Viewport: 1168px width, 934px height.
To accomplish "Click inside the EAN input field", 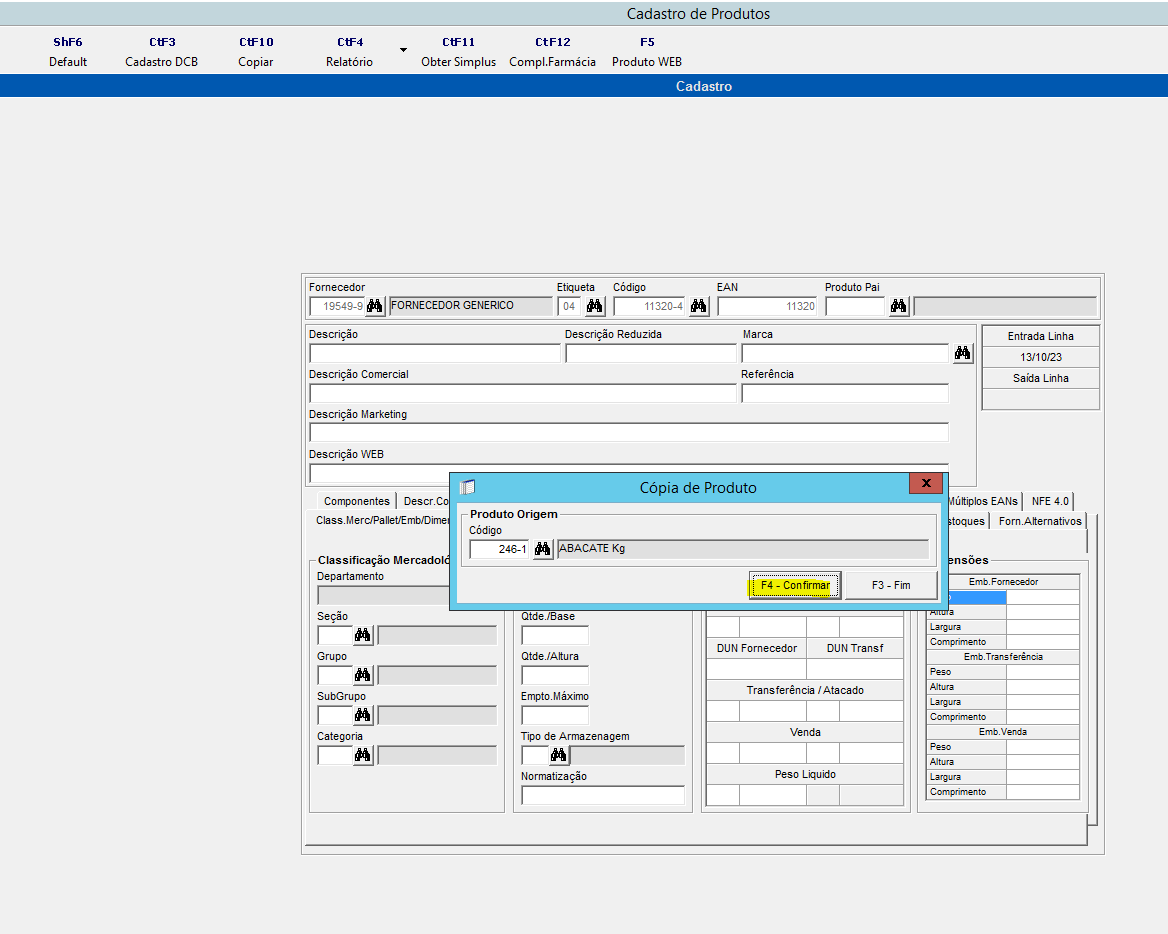I will pos(766,306).
